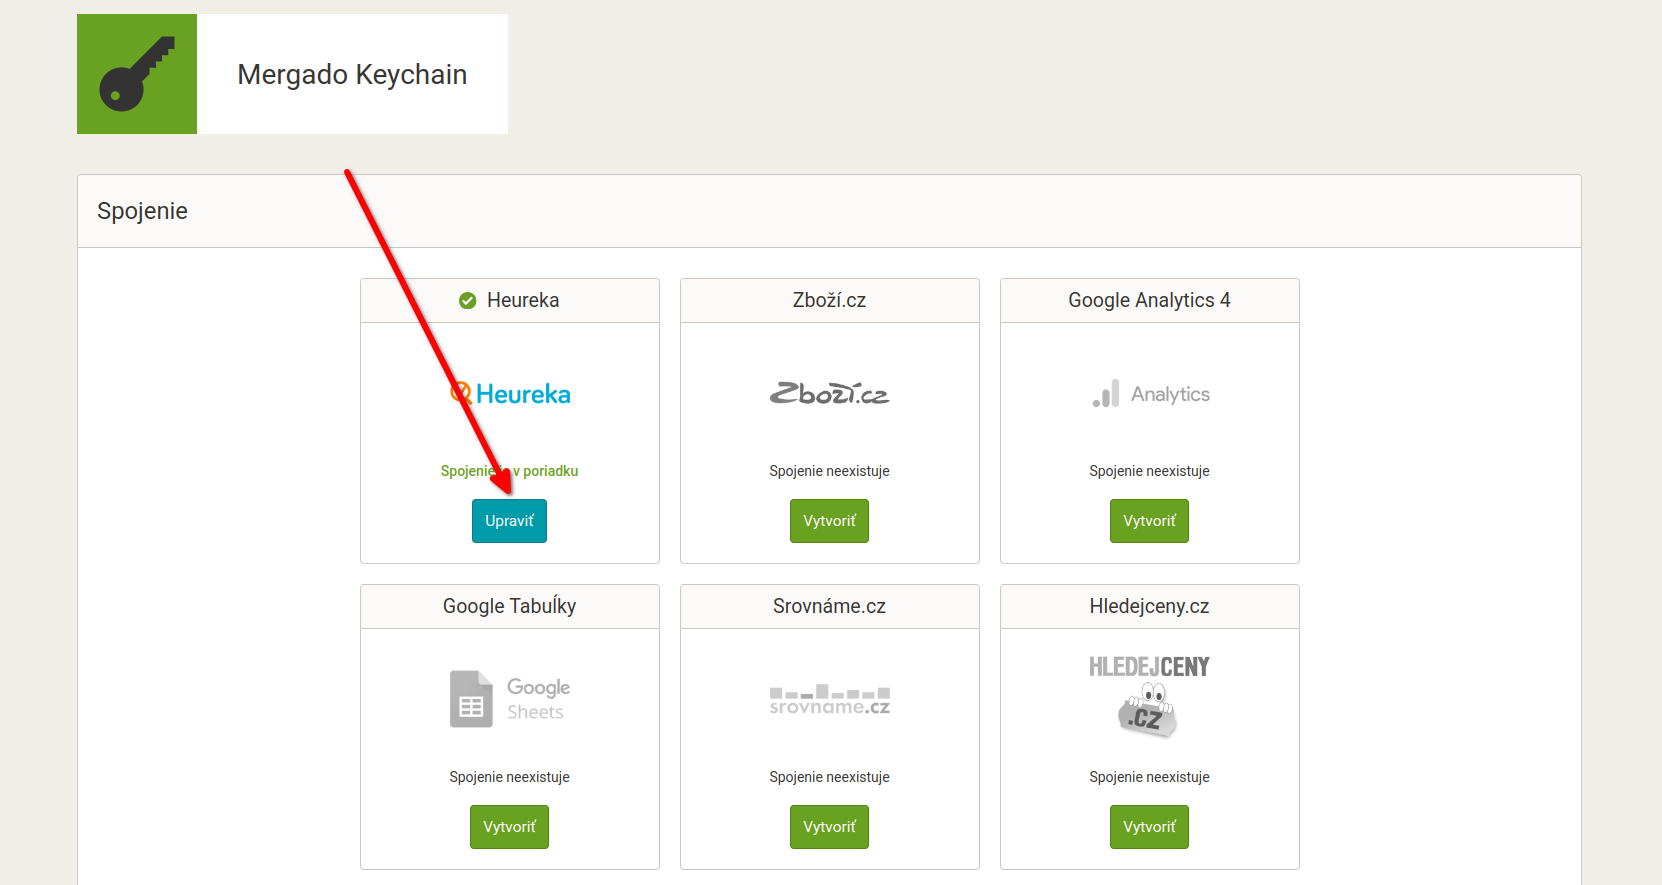Click the Mergado Keychain title text
Viewport: 1662px width, 885px height.
pyautogui.click(x=352, y=75)
